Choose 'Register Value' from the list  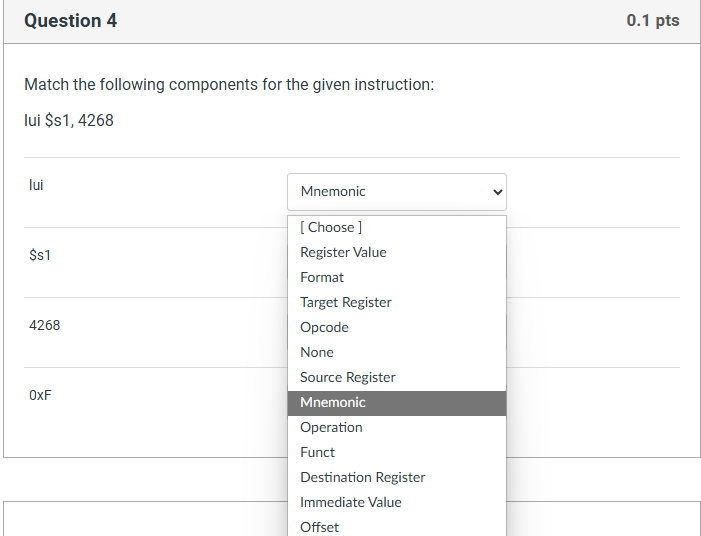[397, 253]
